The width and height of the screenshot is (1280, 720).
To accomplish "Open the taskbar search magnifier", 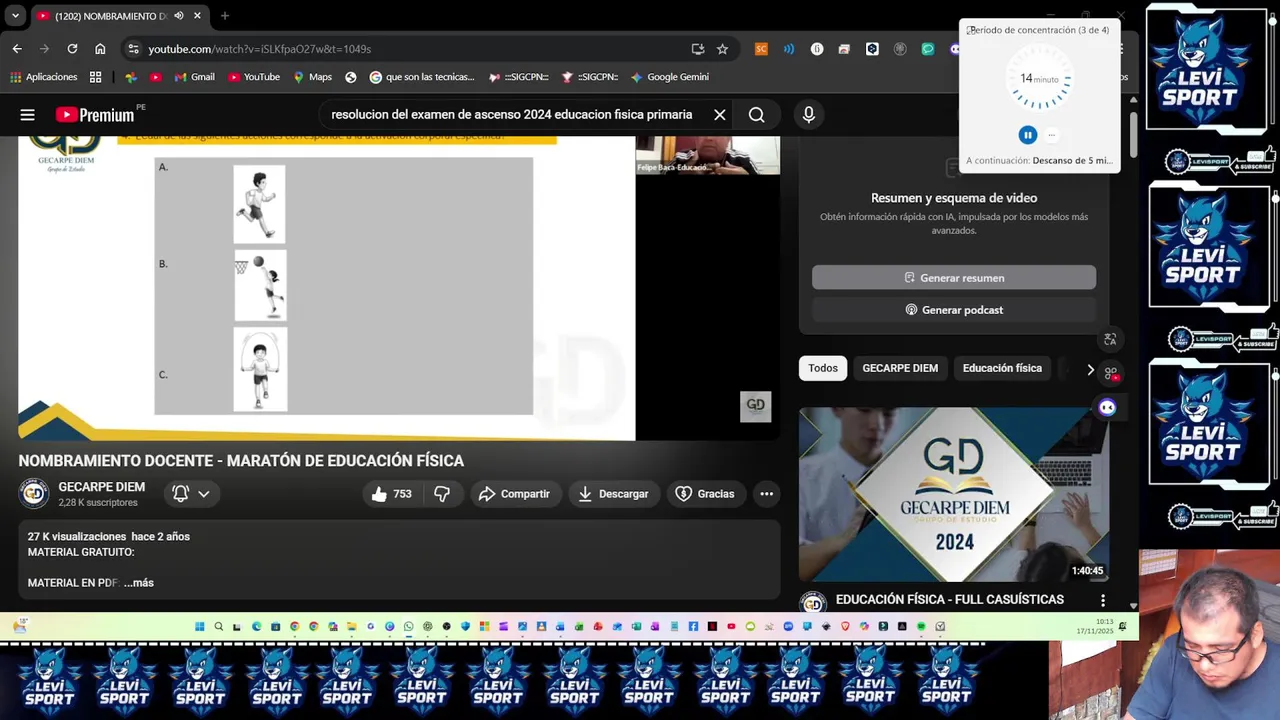I will (218, 627).
